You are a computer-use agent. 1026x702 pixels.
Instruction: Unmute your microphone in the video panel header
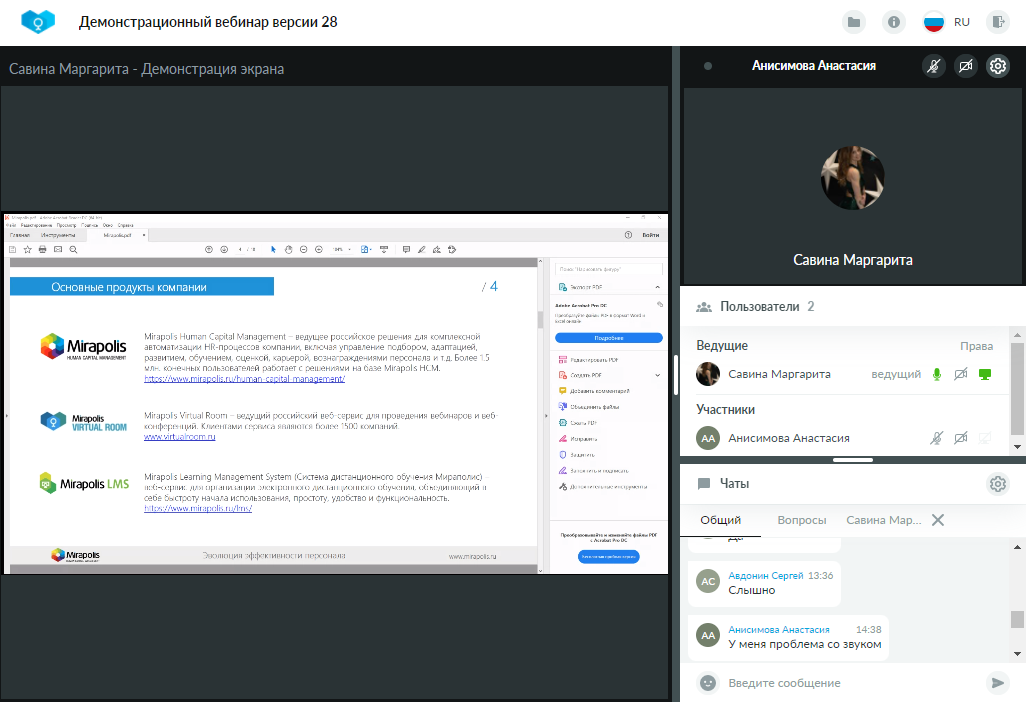934,65
